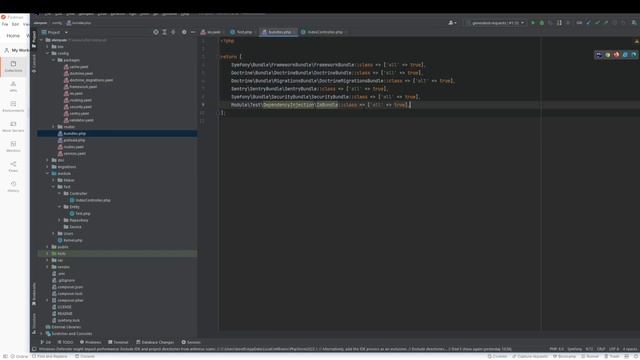Click Find and Replace in Postman footer
The height and width of the screenshot is (360, 640).
coord(49,356)
